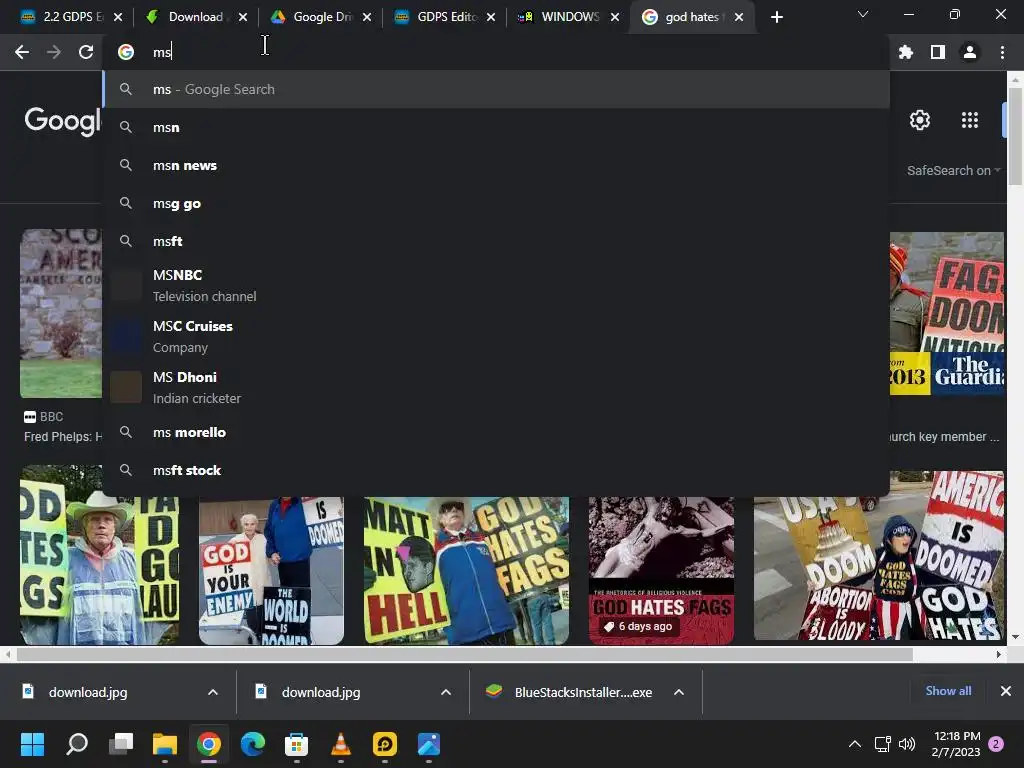Select the 'msn' suggestion

[496, 127]
